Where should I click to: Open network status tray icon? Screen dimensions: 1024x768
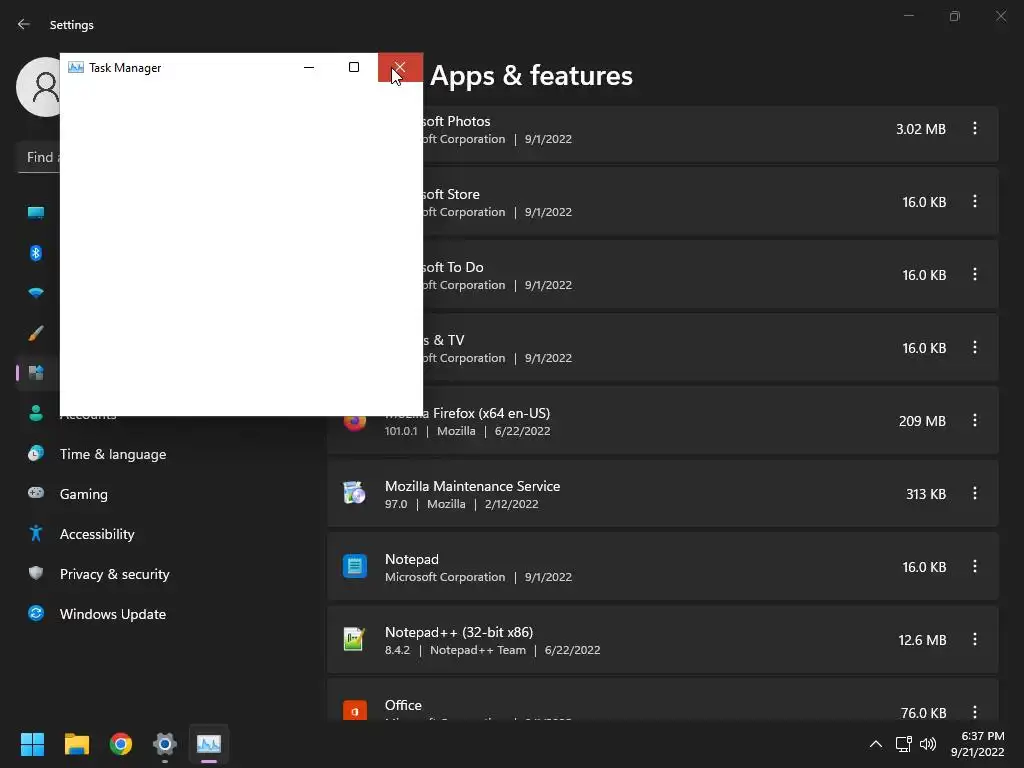(904, 744)
